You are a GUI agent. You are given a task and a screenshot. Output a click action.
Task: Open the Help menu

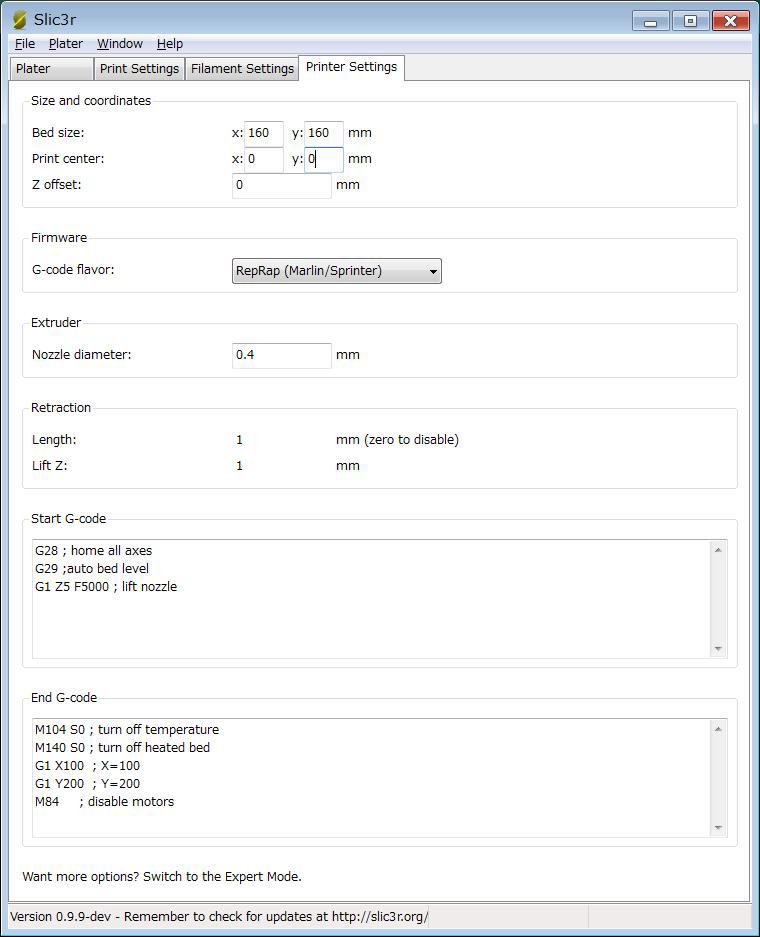tap(170, 44)
